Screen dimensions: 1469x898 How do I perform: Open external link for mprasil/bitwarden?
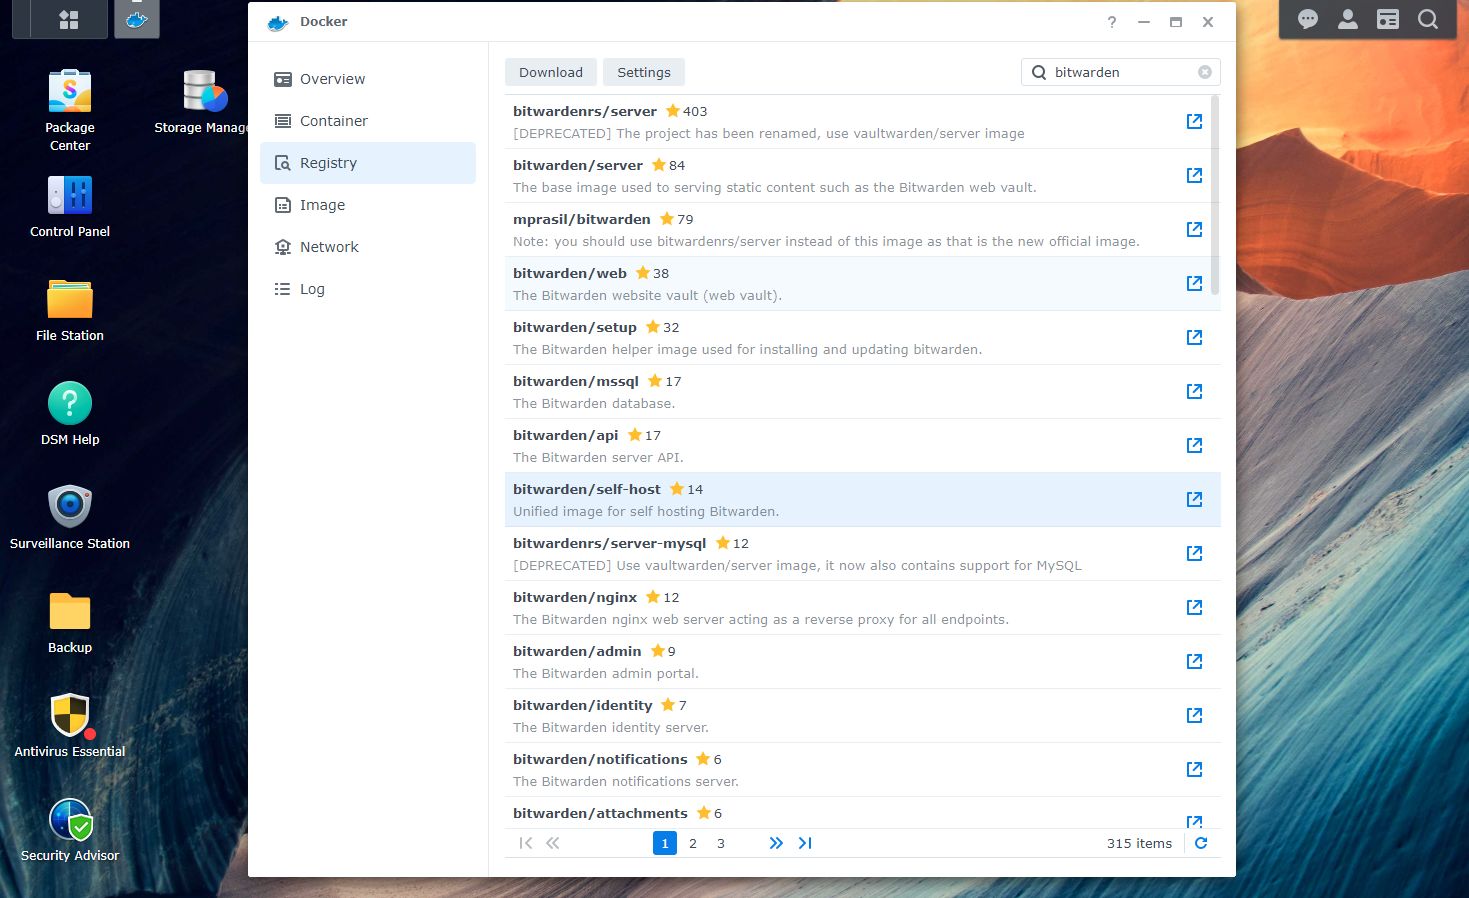click(x=1194, y=229)
